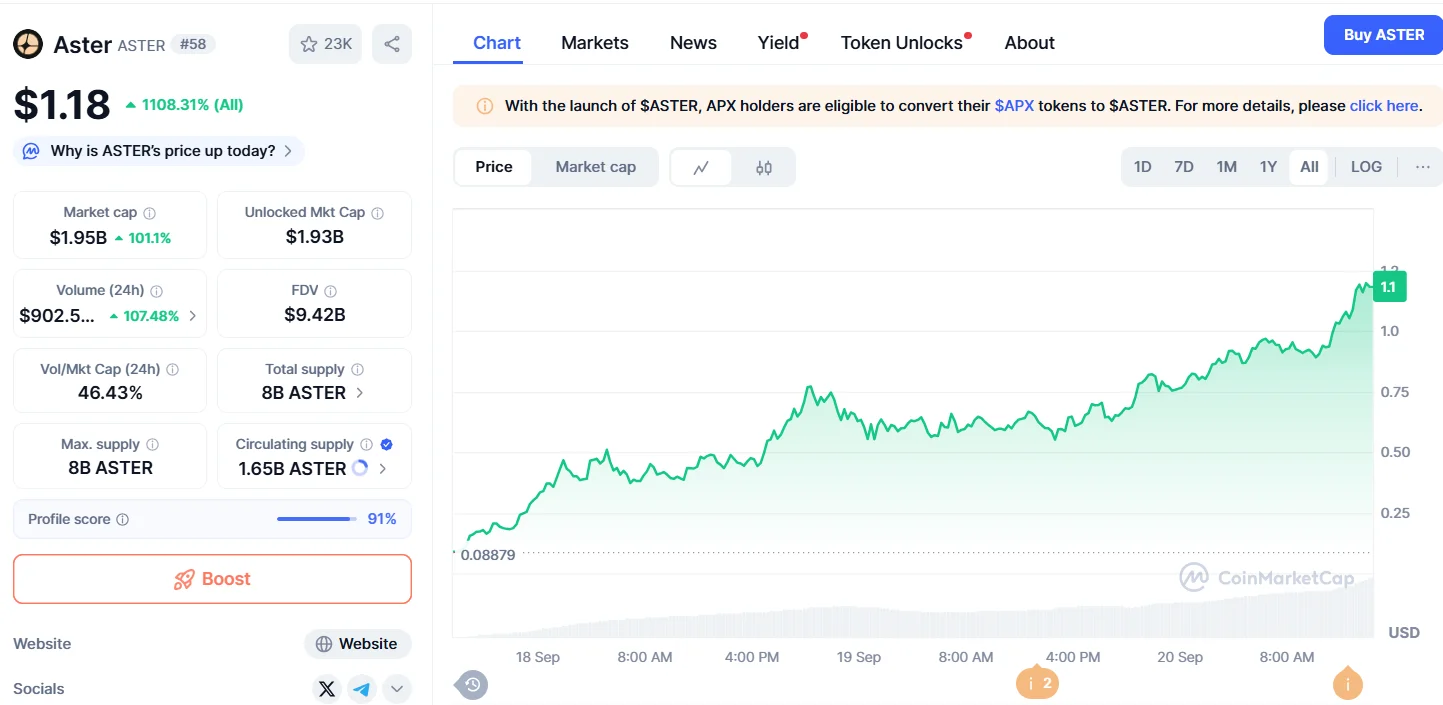Click the 1.1 current price label

pos(1389,287)
